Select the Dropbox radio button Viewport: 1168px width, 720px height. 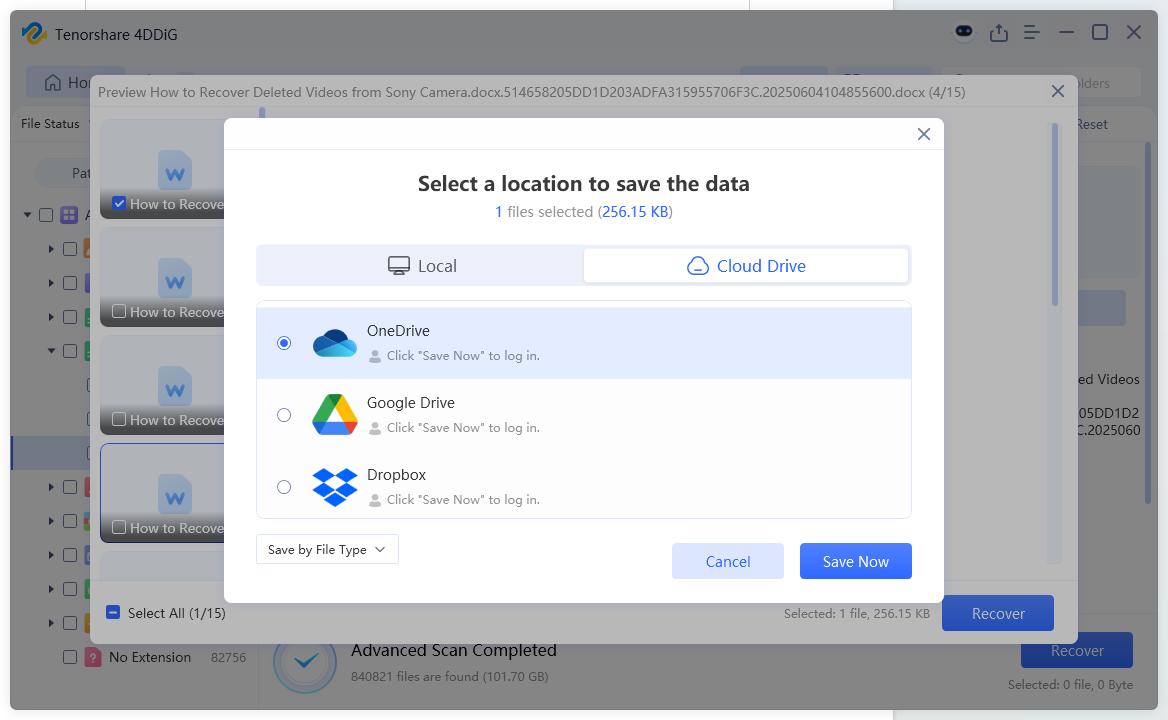pos(284,487)
